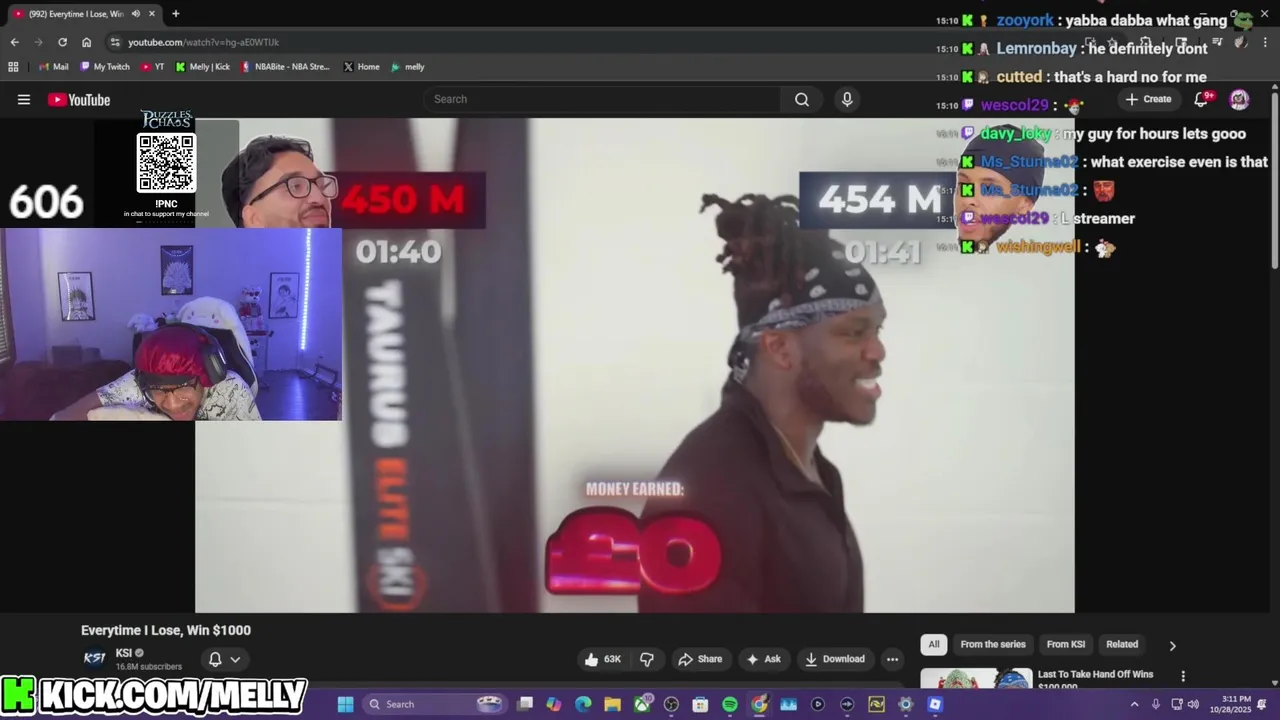
Task: Like the video showing 63K likes
Action: [x=604, y=659]
